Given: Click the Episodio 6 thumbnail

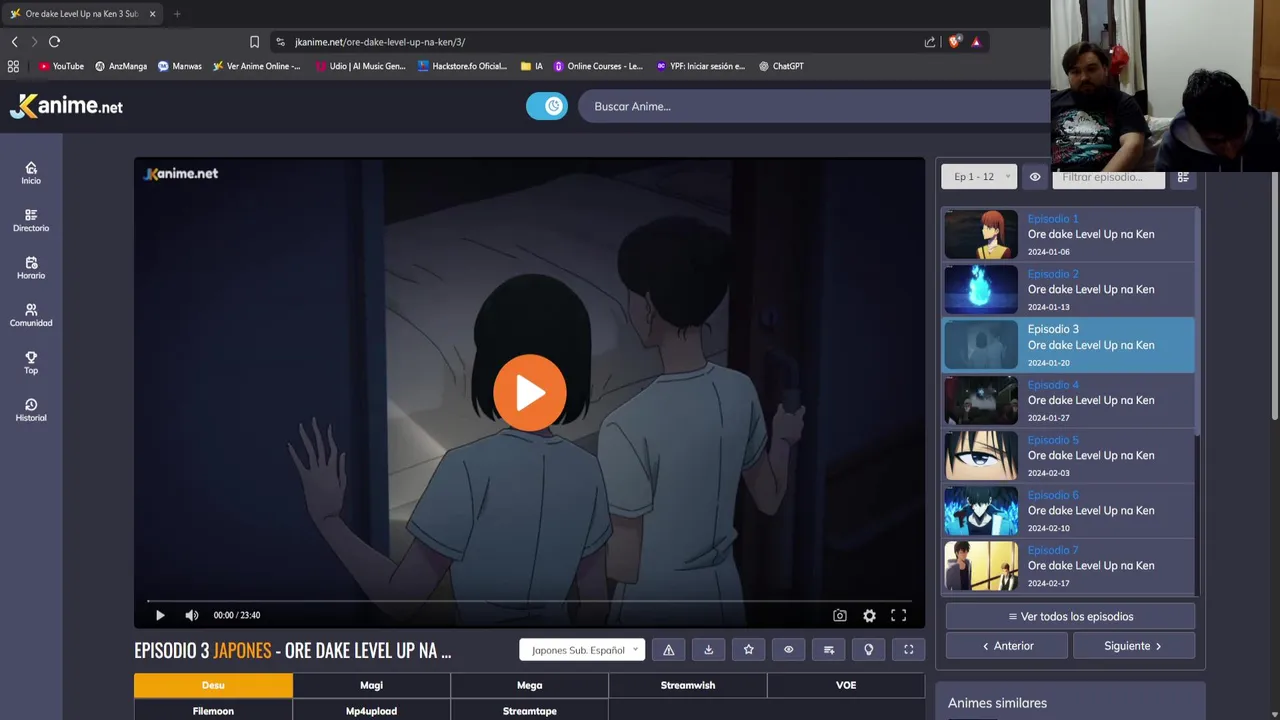Looking at the screenshot, I should 981,510.
